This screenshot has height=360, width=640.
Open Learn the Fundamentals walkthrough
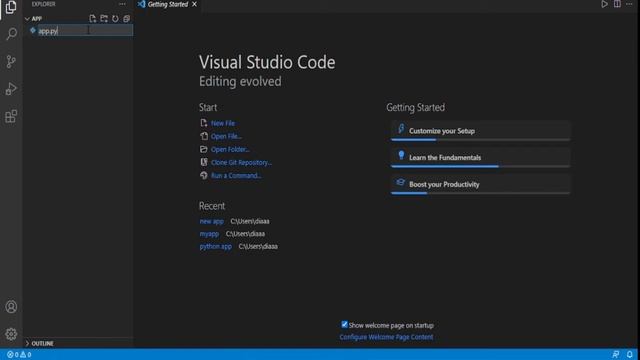pos(480,157)
